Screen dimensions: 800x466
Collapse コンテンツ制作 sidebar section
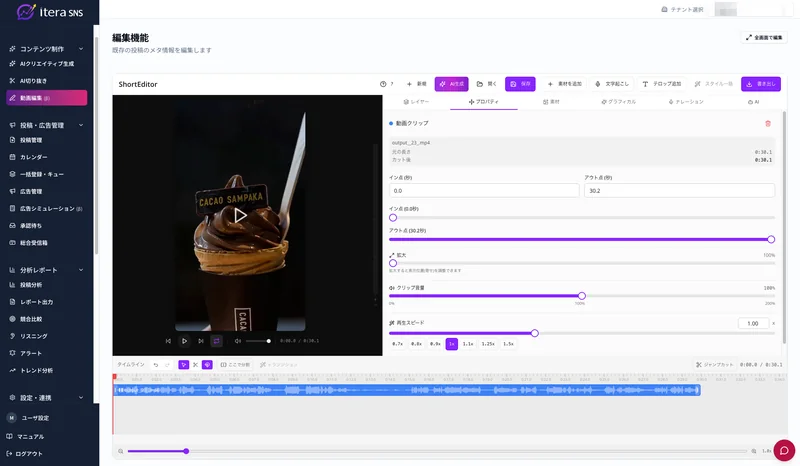[x=46, y=49]
